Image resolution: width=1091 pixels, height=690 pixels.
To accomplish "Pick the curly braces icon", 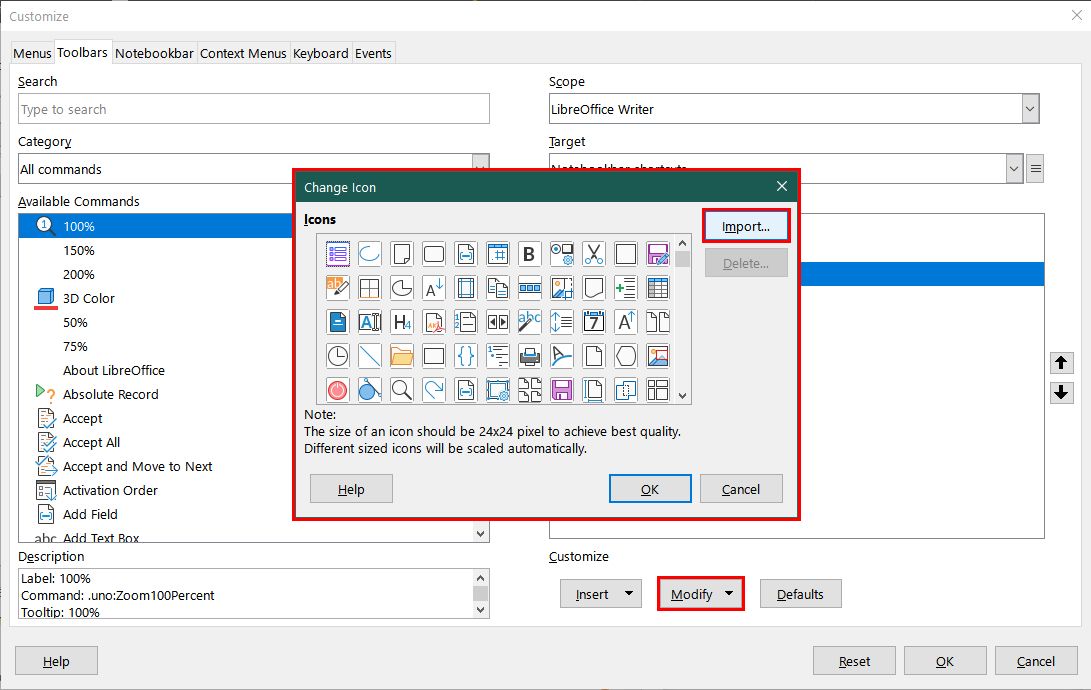I will [465, 355].
